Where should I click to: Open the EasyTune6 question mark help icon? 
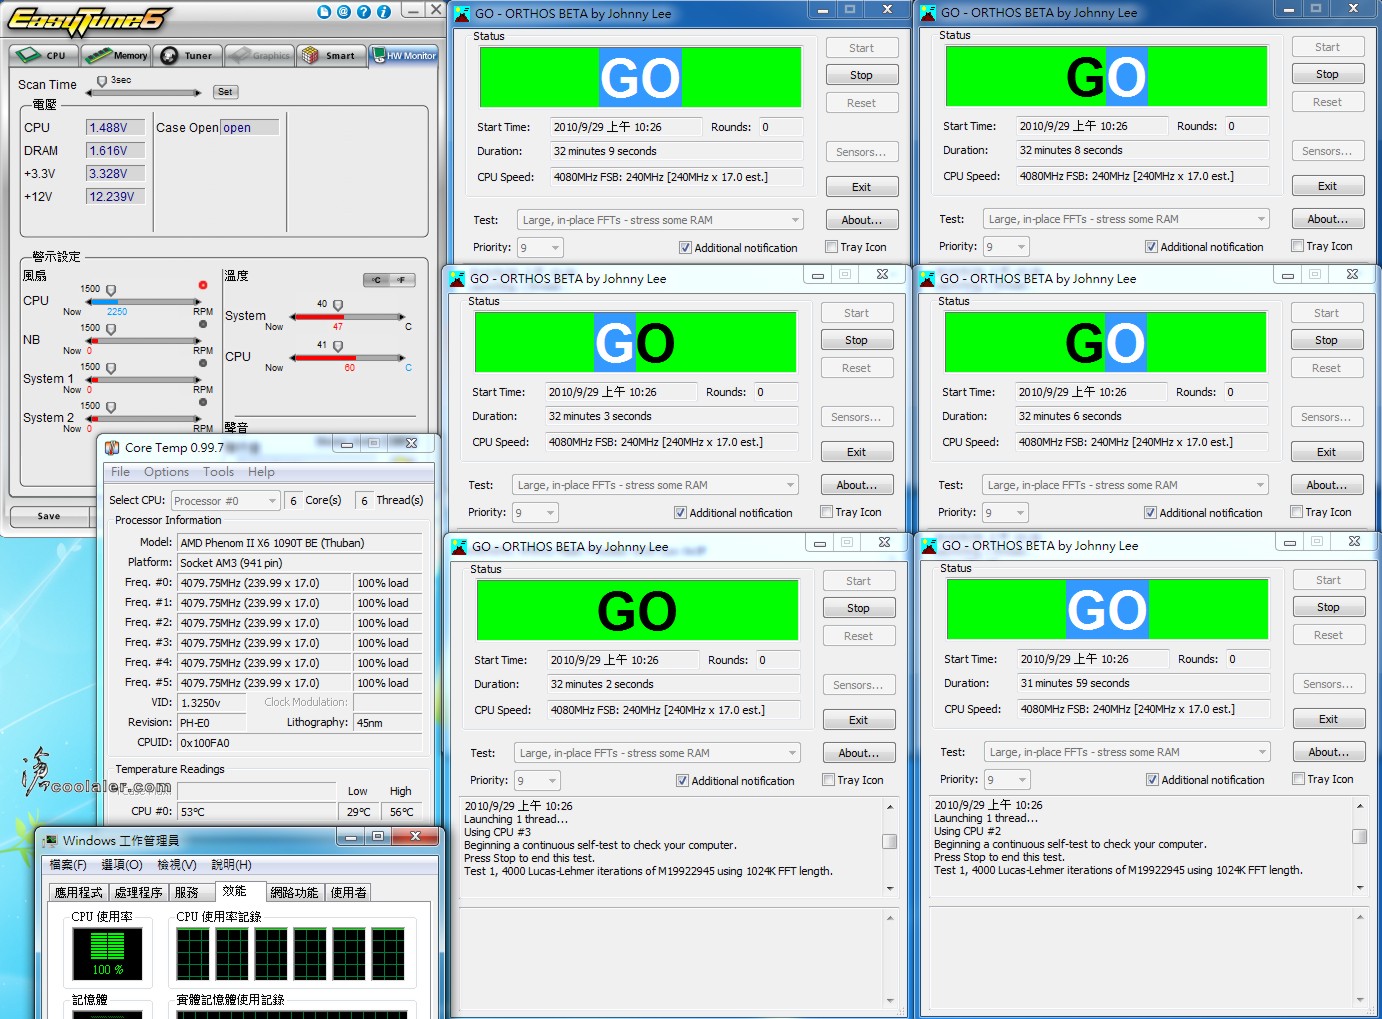pyautogui.click(x=364, y=12)
